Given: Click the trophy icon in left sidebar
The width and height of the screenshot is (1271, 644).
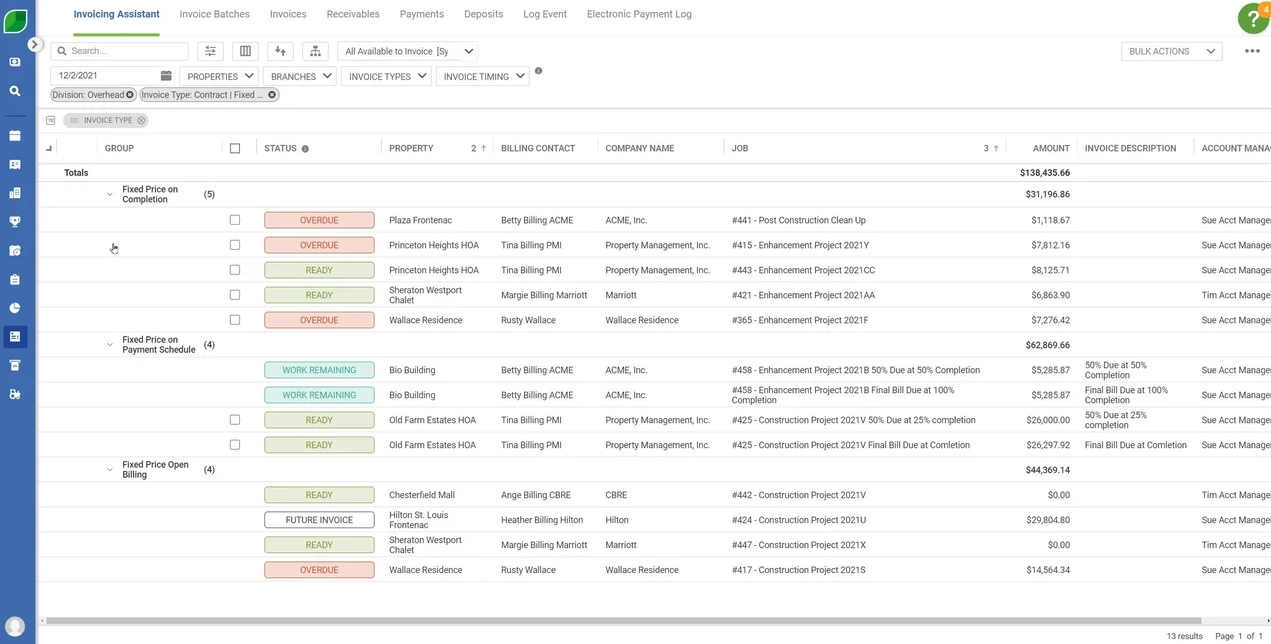Looking at the screenshot, I should pyautogui.click(x=14, y=221).
